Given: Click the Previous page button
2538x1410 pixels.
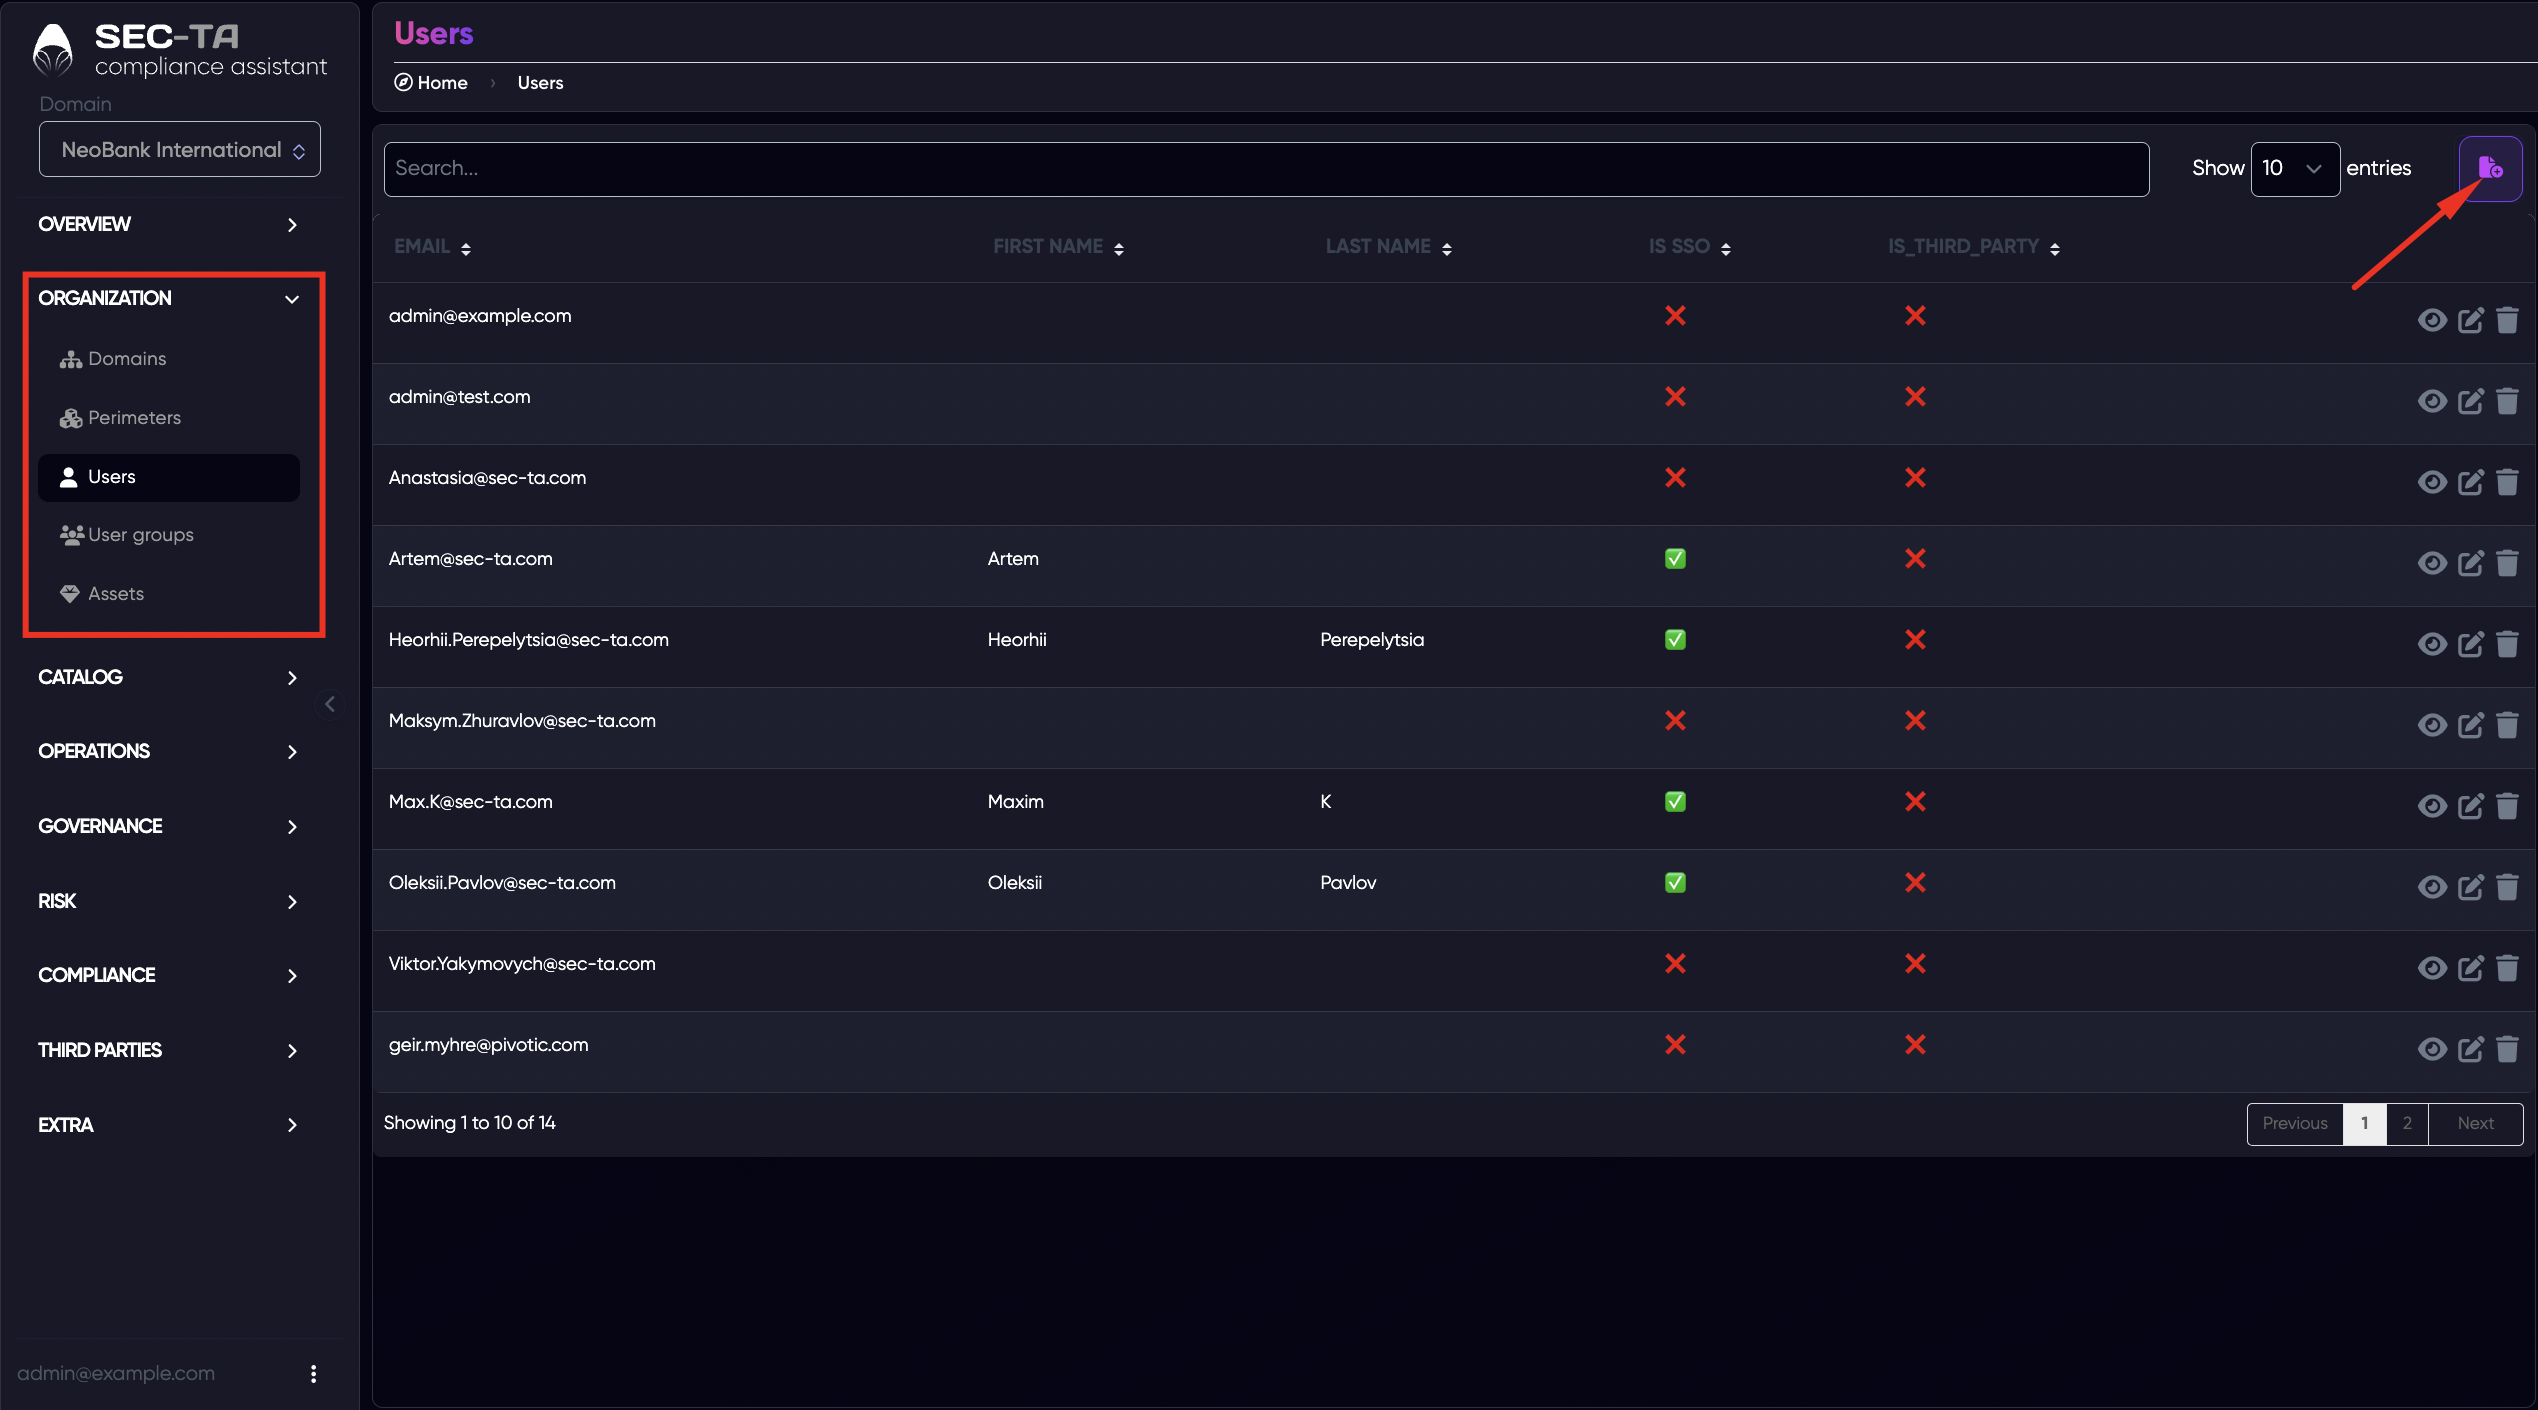Looking at the screenshot, I should point(2295,1123).
